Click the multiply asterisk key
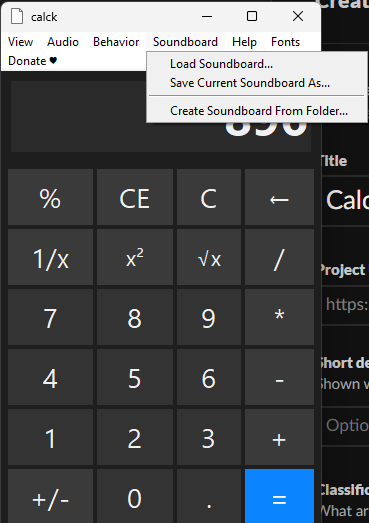This screenshot has height=523, width=369. coord(279,317)
